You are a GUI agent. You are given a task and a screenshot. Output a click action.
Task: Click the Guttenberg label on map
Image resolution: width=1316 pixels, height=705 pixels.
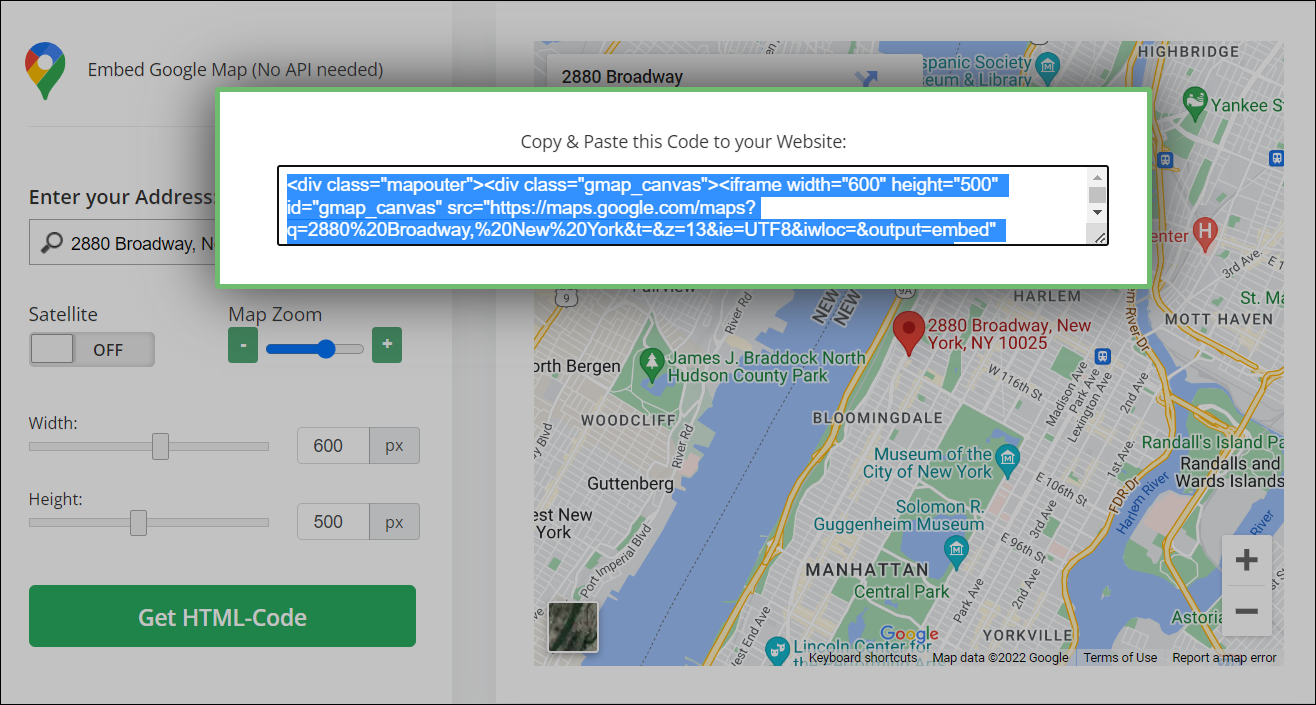(630, 483)
